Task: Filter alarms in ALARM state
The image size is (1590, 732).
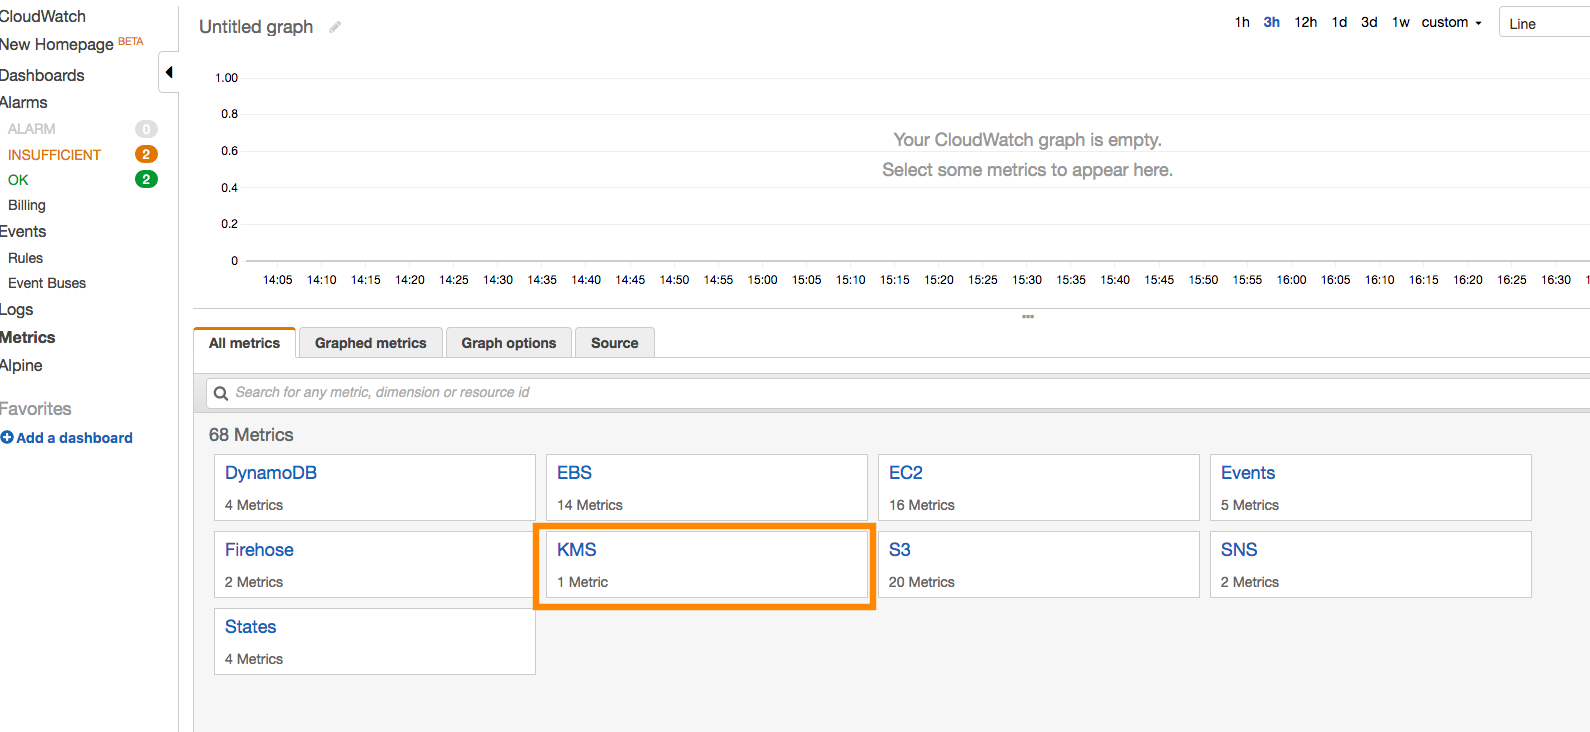Action: (32, 129)
